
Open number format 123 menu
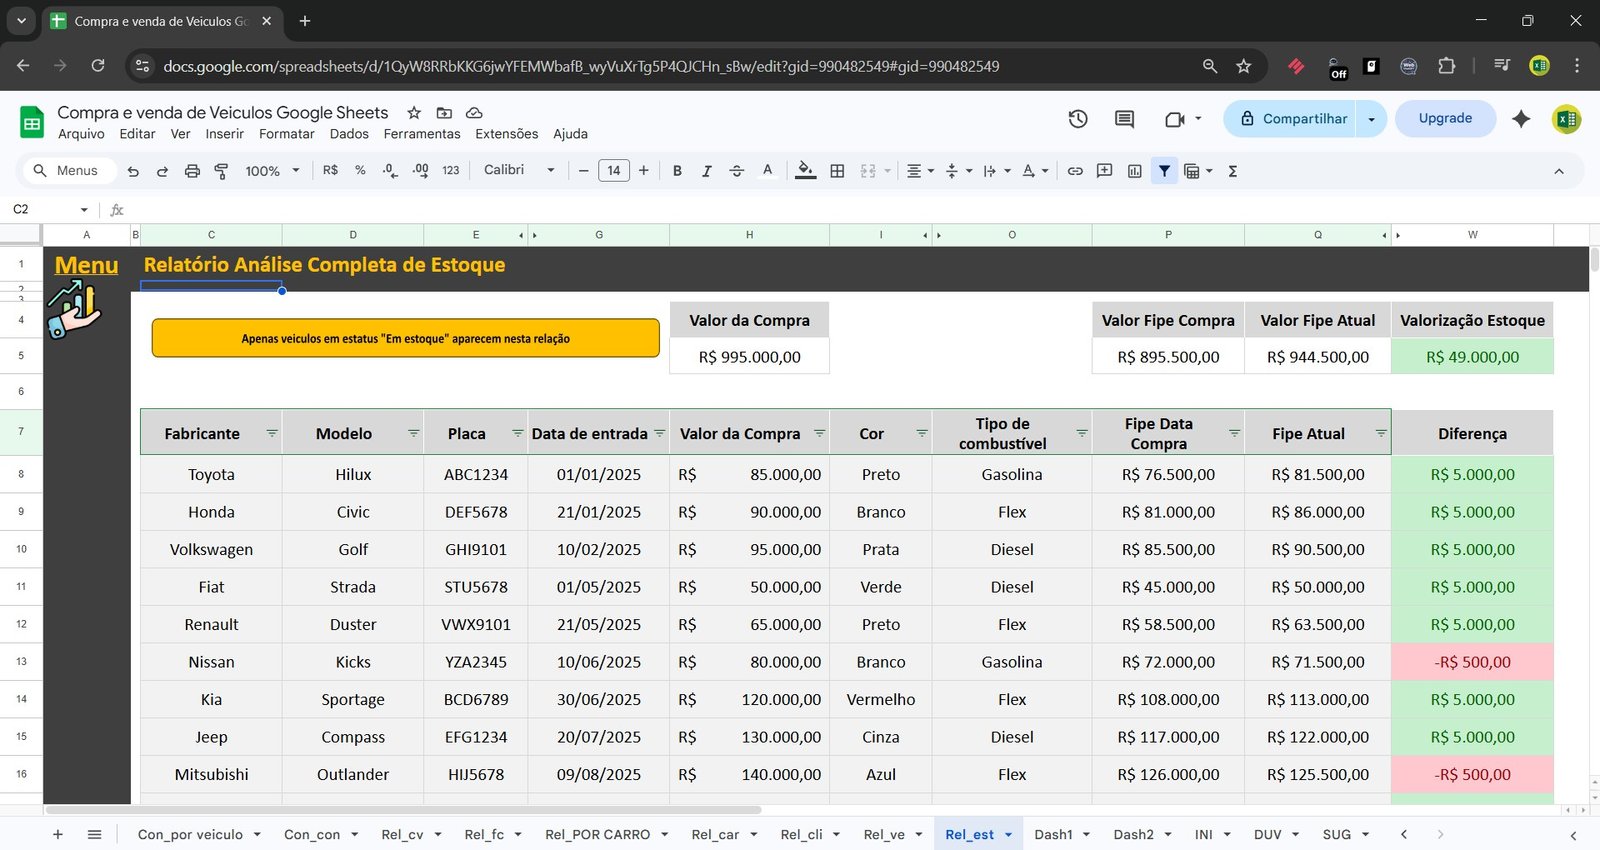point(451,171)
